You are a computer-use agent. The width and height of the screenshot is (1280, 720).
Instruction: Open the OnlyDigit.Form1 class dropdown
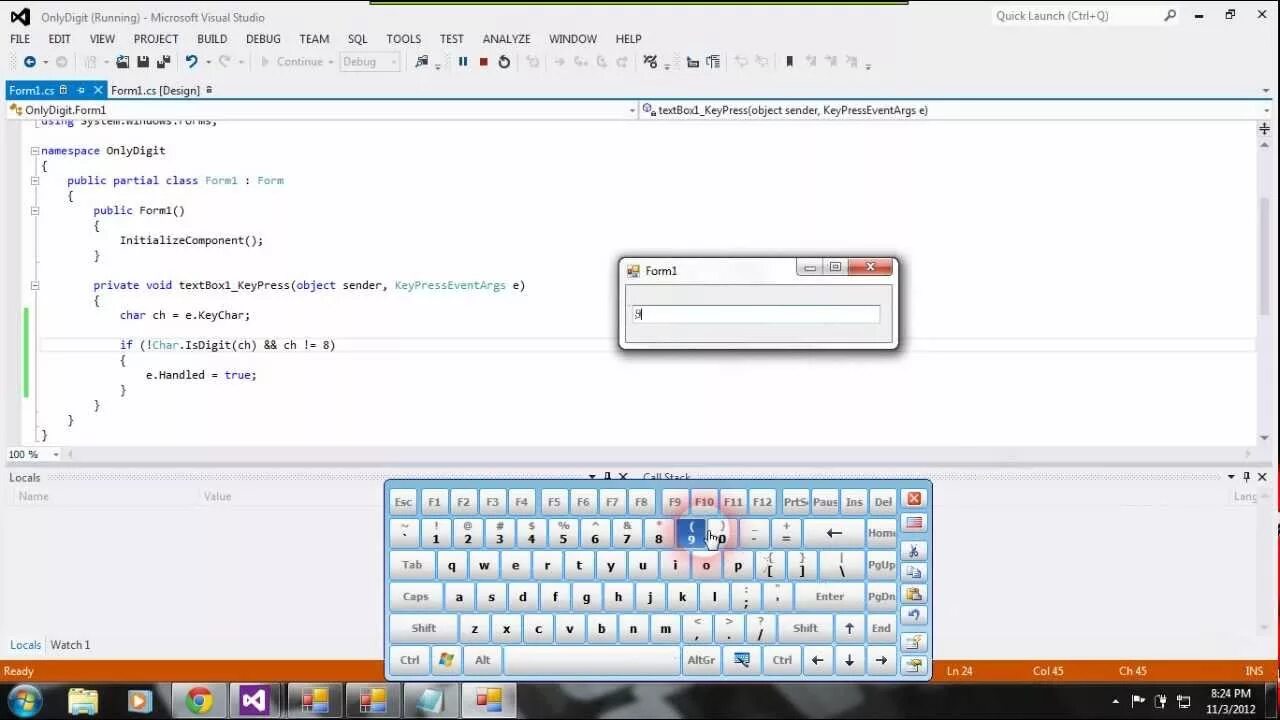coord(631,110)
